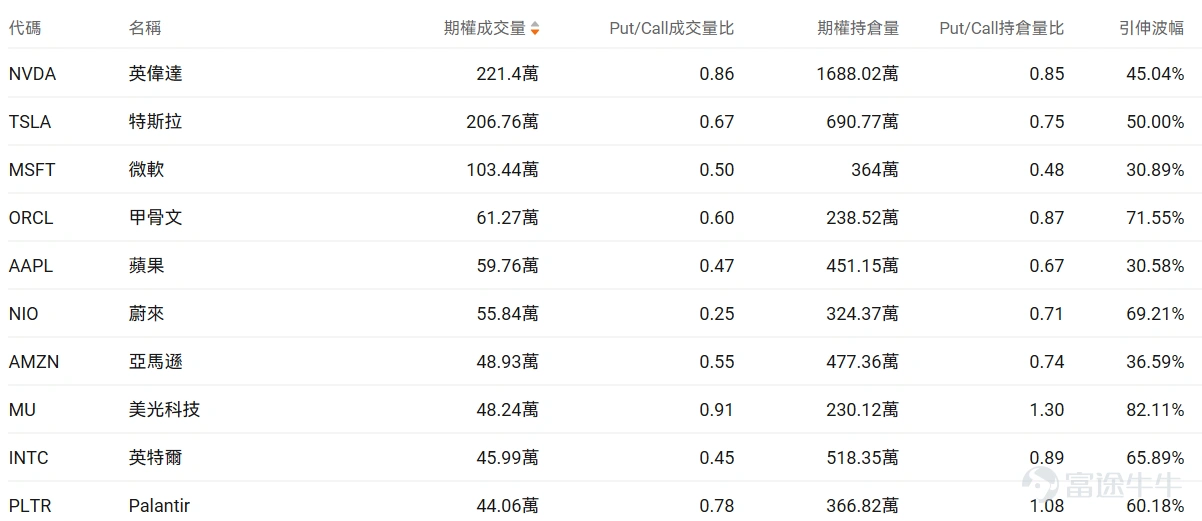The height and width of the screenshot is (521, 1202).
Task: Select stock name Palantir
Action: coord(159,506)
